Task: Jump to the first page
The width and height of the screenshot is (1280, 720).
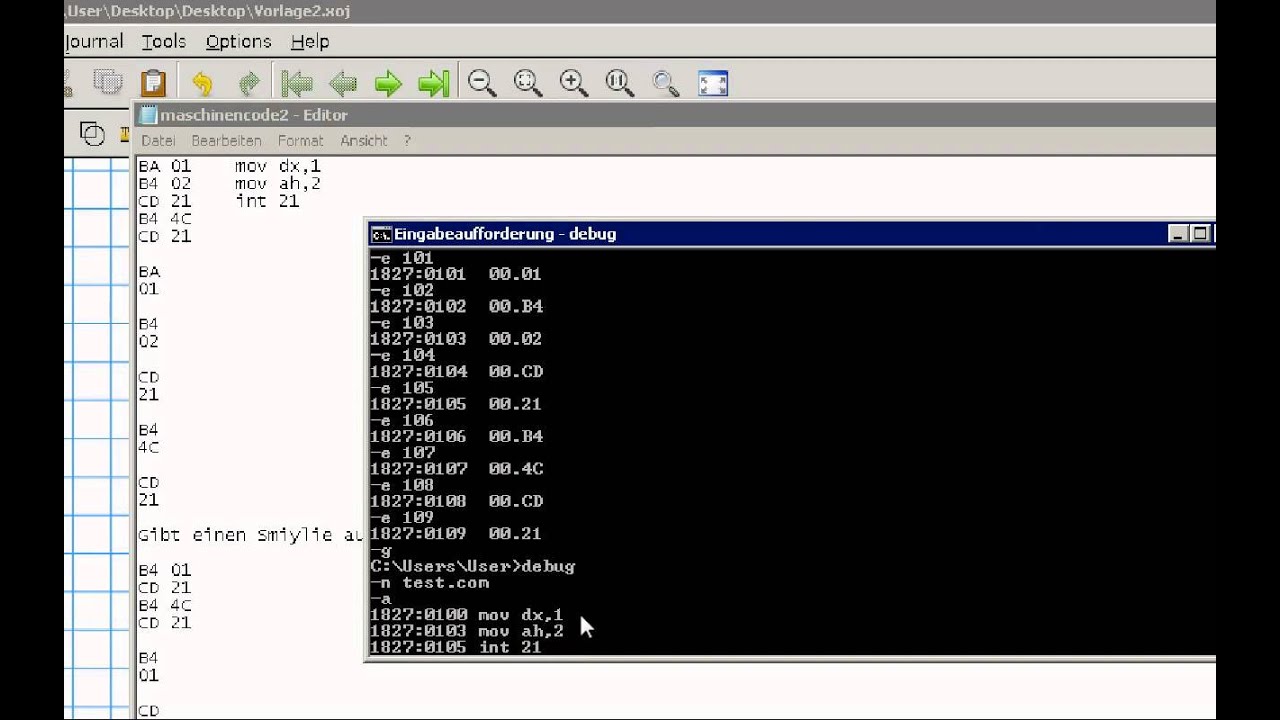Action: [296, 83]
